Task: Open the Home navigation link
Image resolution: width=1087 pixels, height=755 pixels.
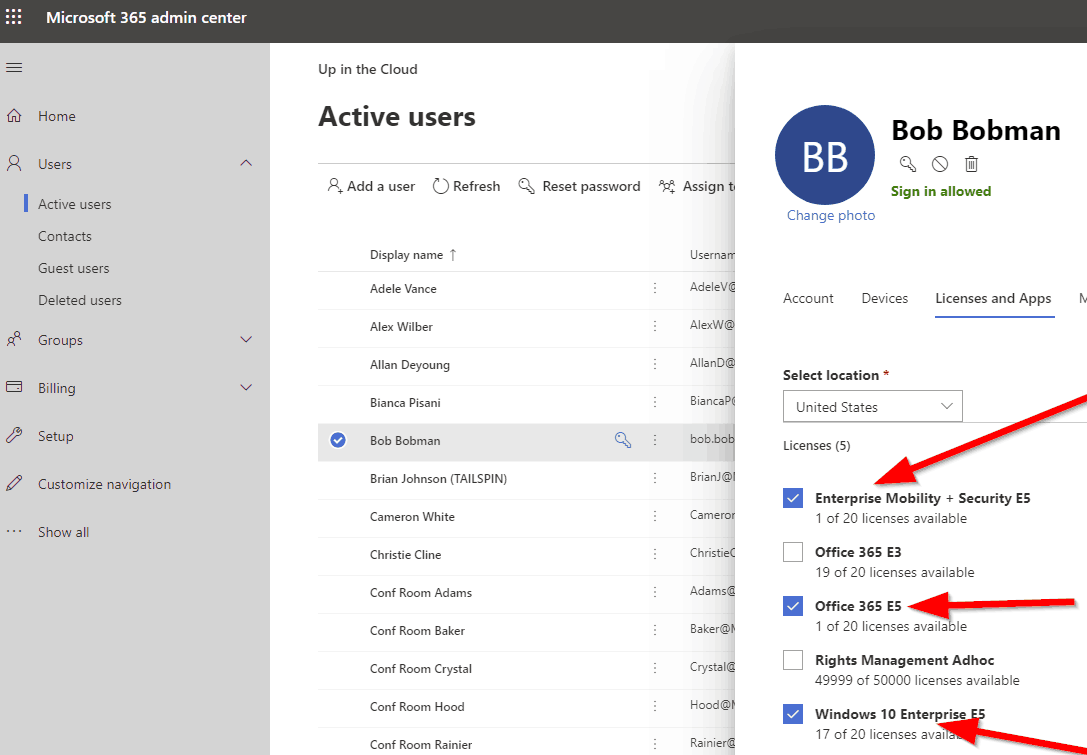Action: pyautogui.click(x=57, y=116)
